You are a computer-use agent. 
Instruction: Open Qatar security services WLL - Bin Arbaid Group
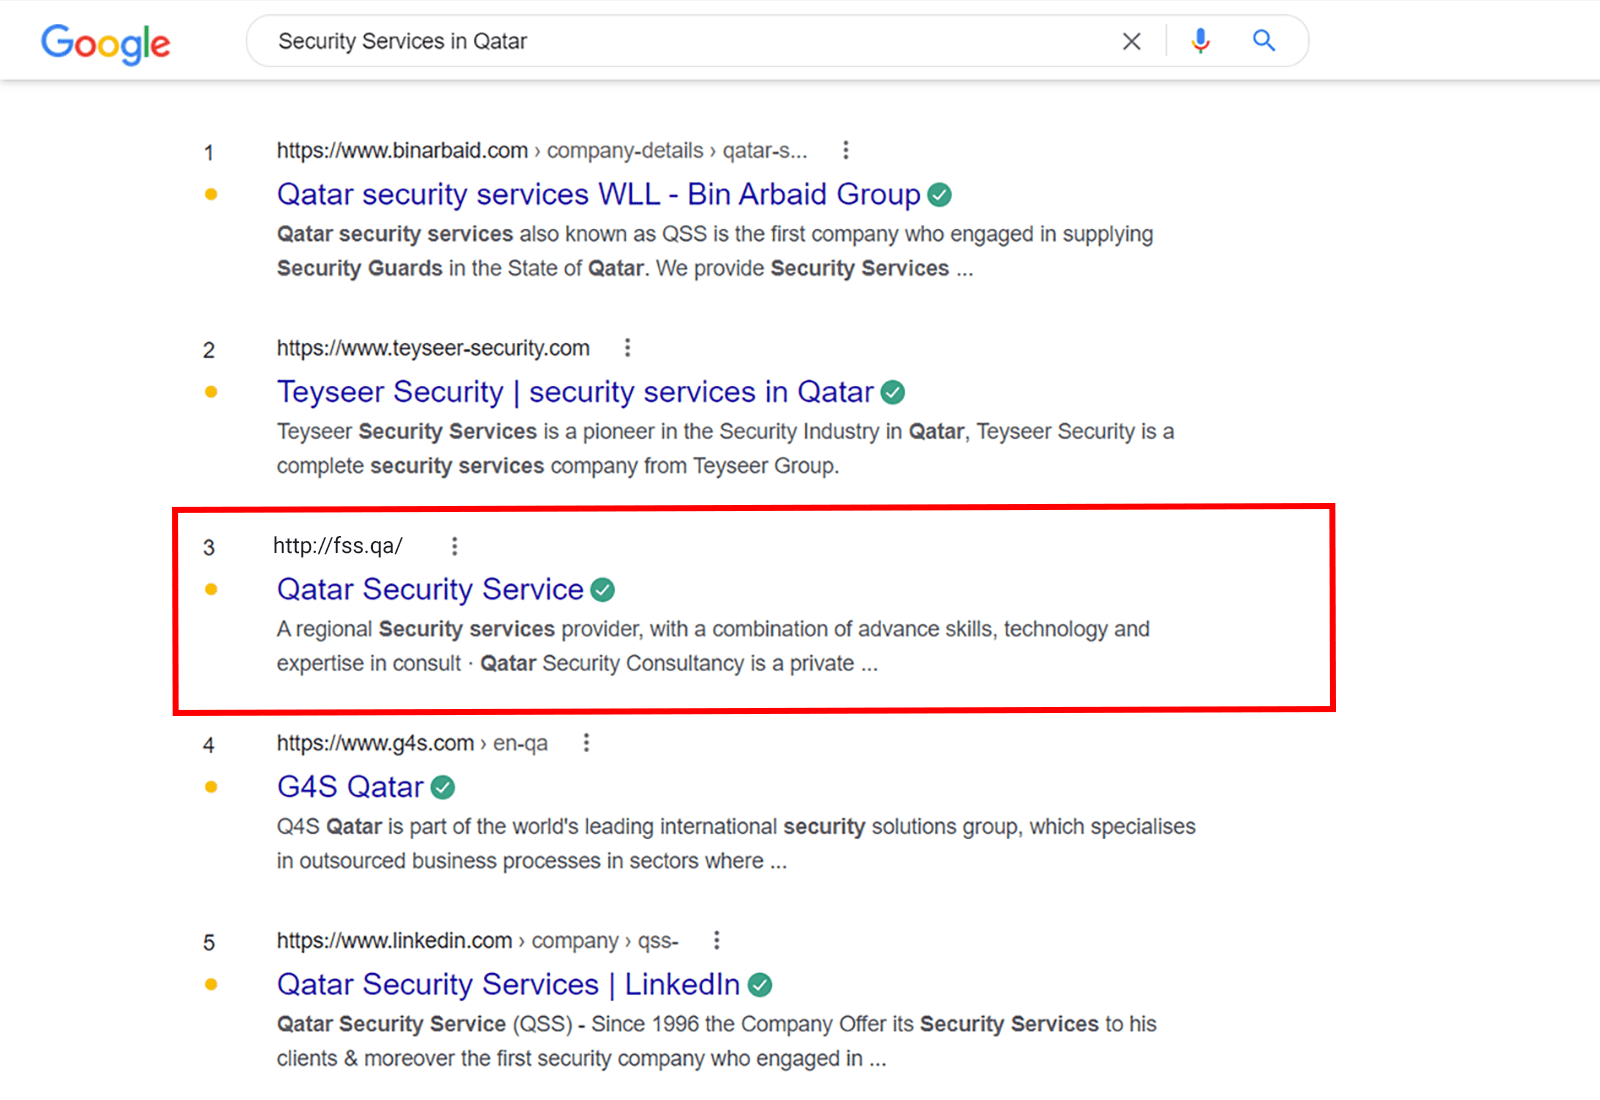tap(598, 194)
